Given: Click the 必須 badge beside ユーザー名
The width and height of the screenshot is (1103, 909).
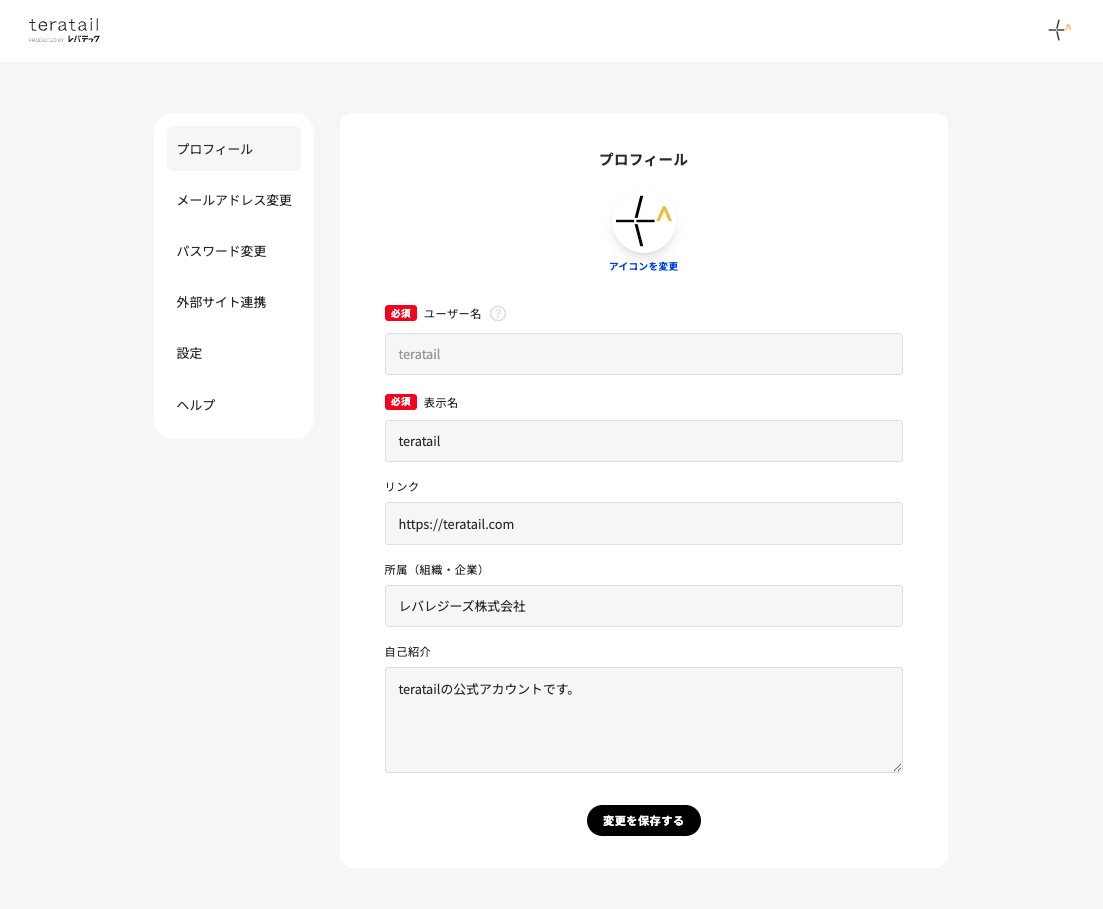Looking at the screenshot, I should click(400, 313).
